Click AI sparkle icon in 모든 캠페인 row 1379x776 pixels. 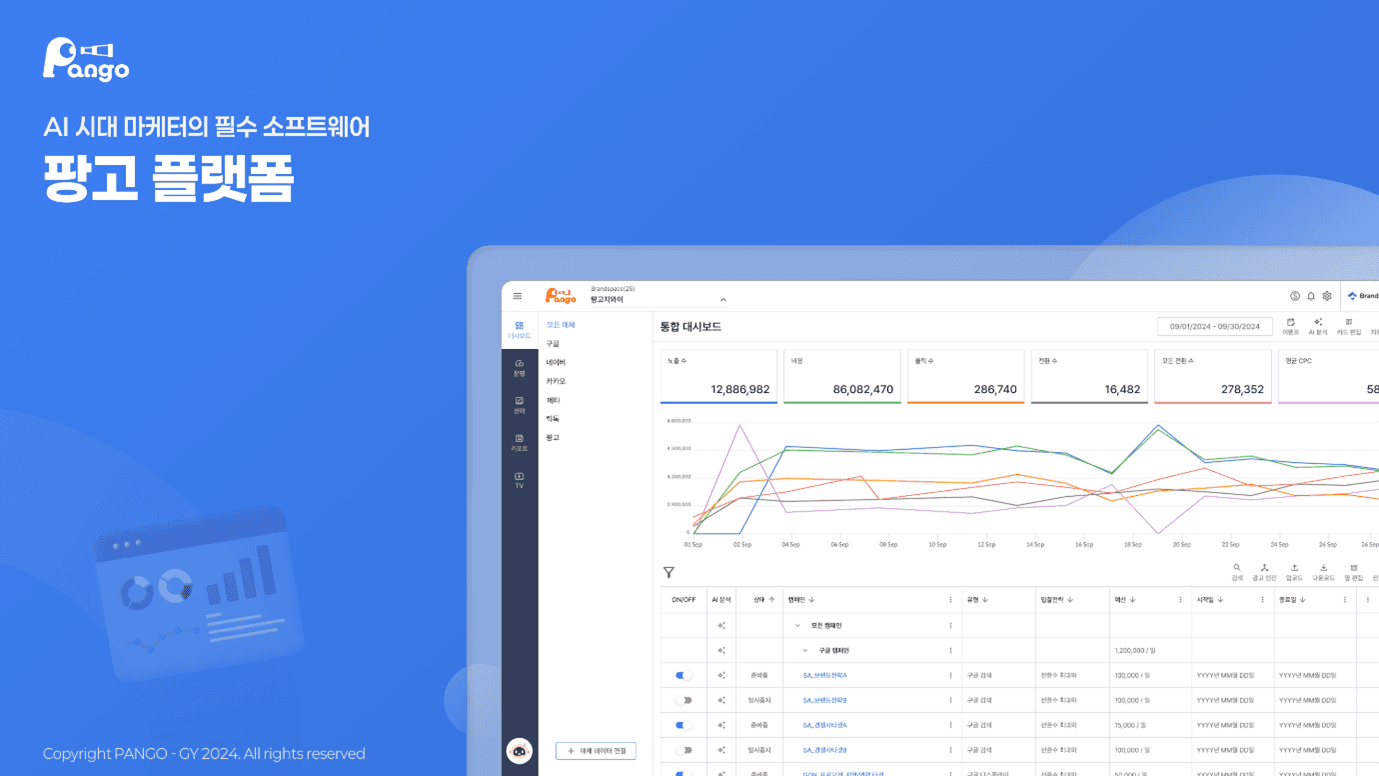721,625
